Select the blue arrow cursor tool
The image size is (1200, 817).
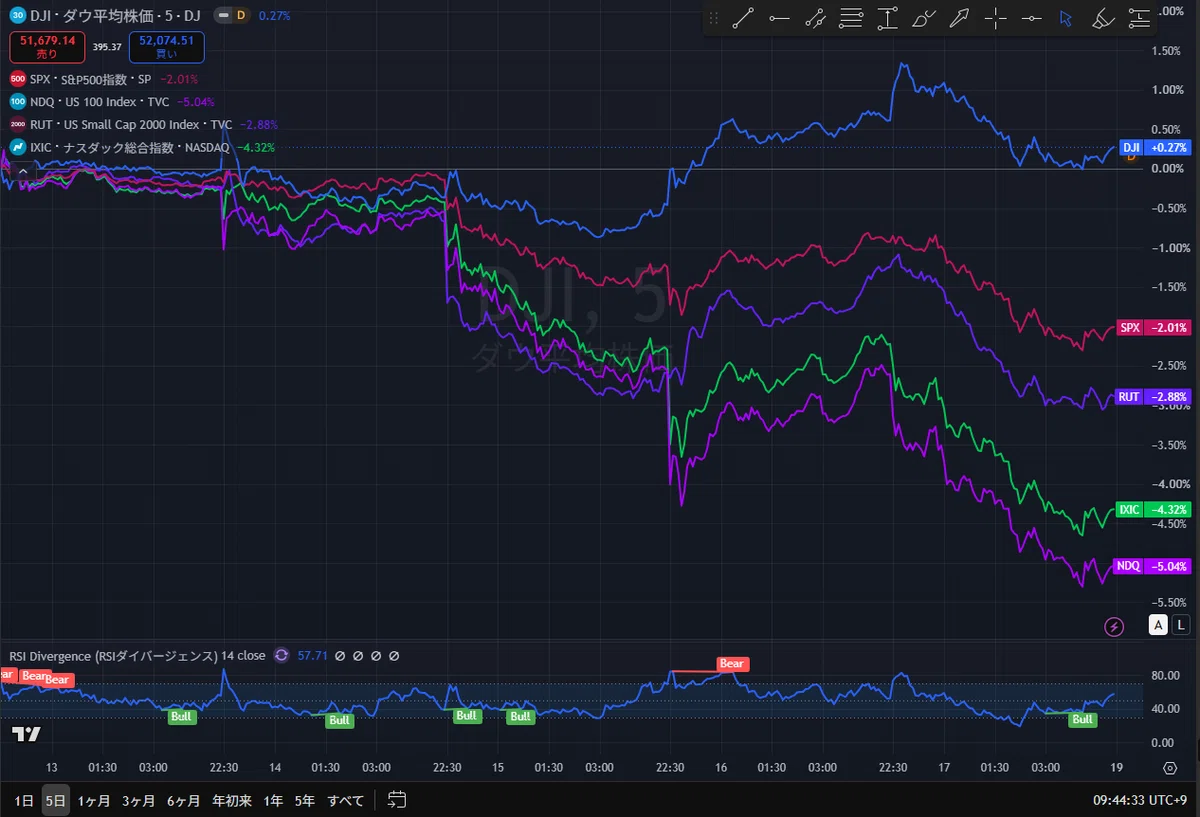[x=1066, y=18]
